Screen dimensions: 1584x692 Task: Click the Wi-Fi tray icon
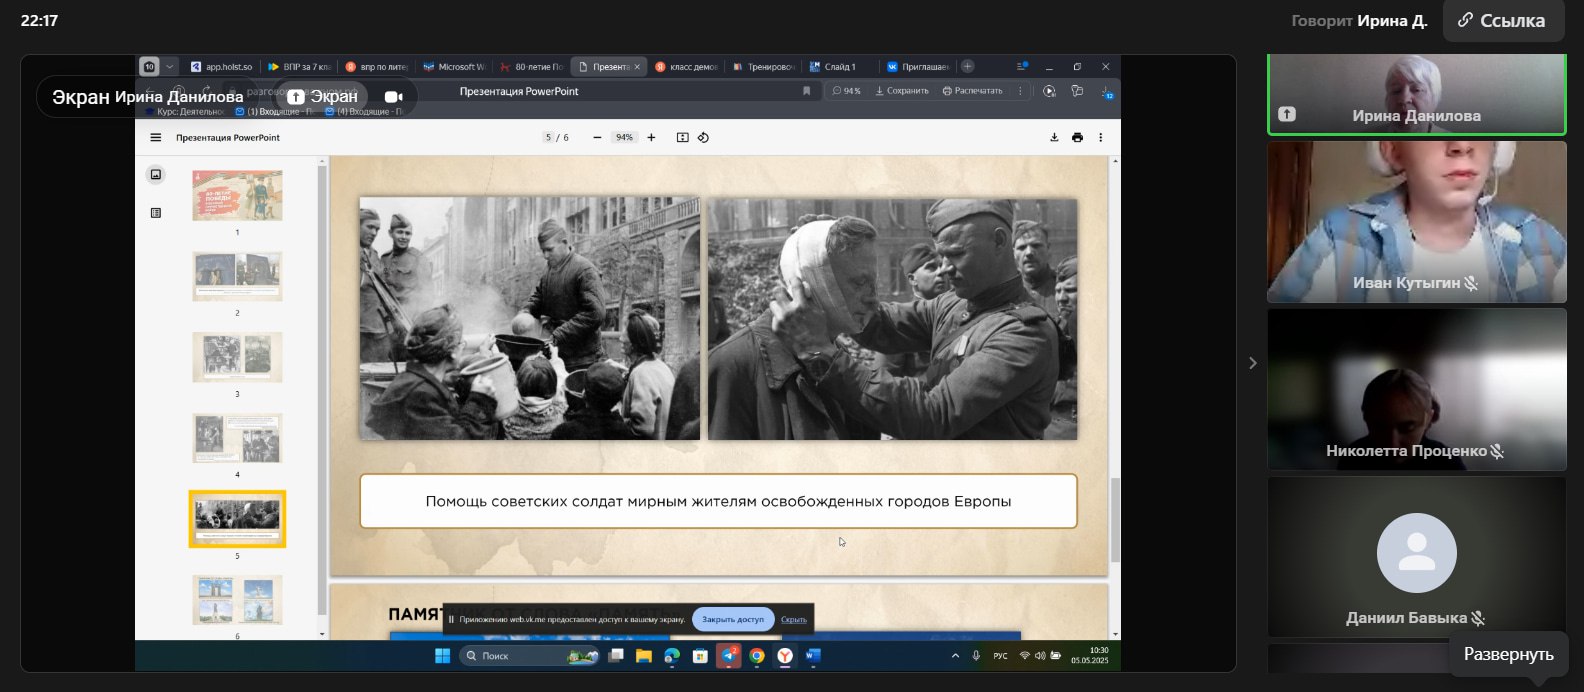(x=1024, y=656)
